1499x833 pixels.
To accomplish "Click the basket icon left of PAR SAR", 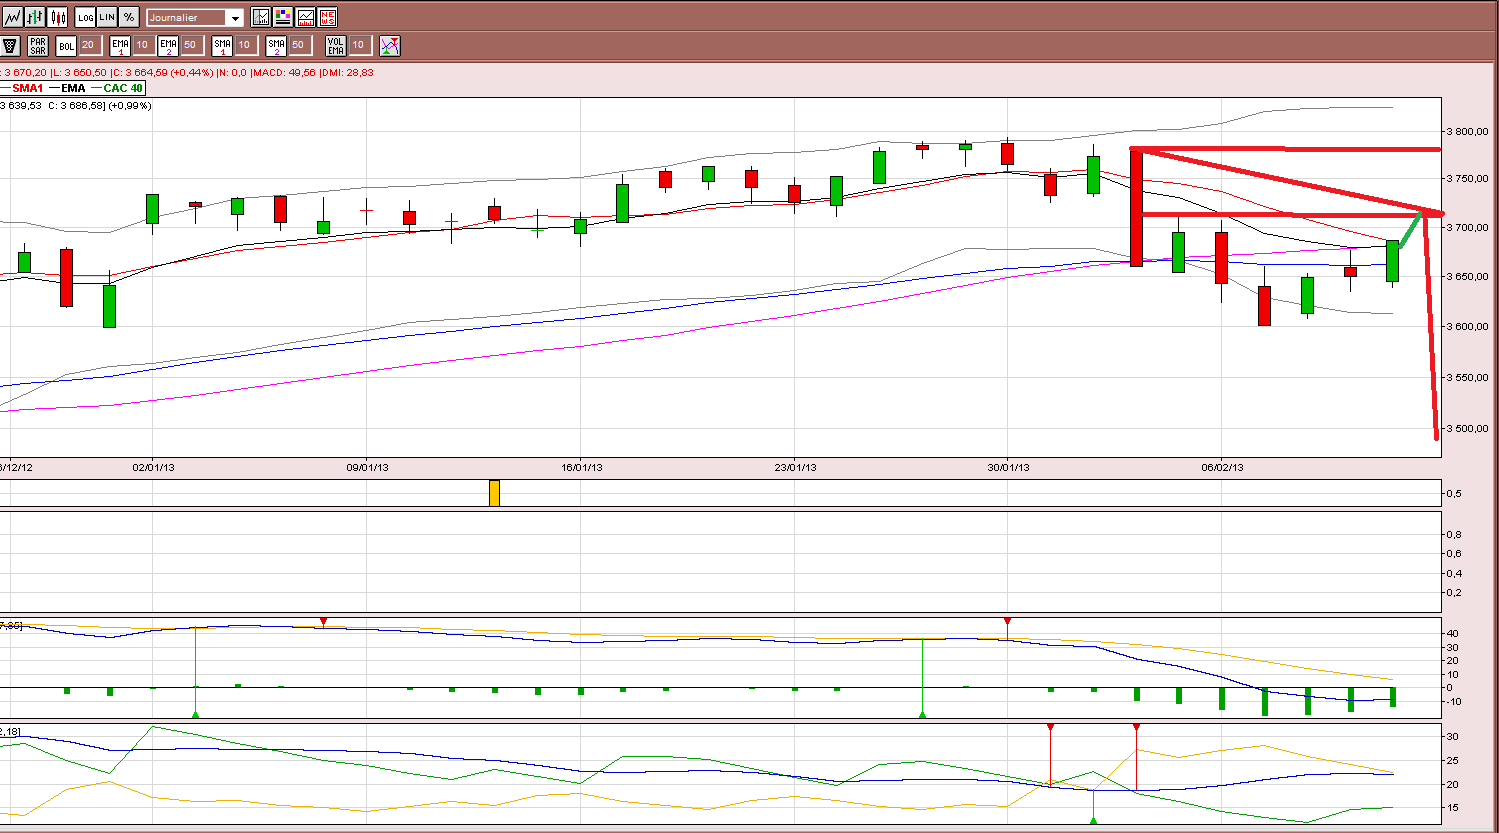I will (10, 45).
